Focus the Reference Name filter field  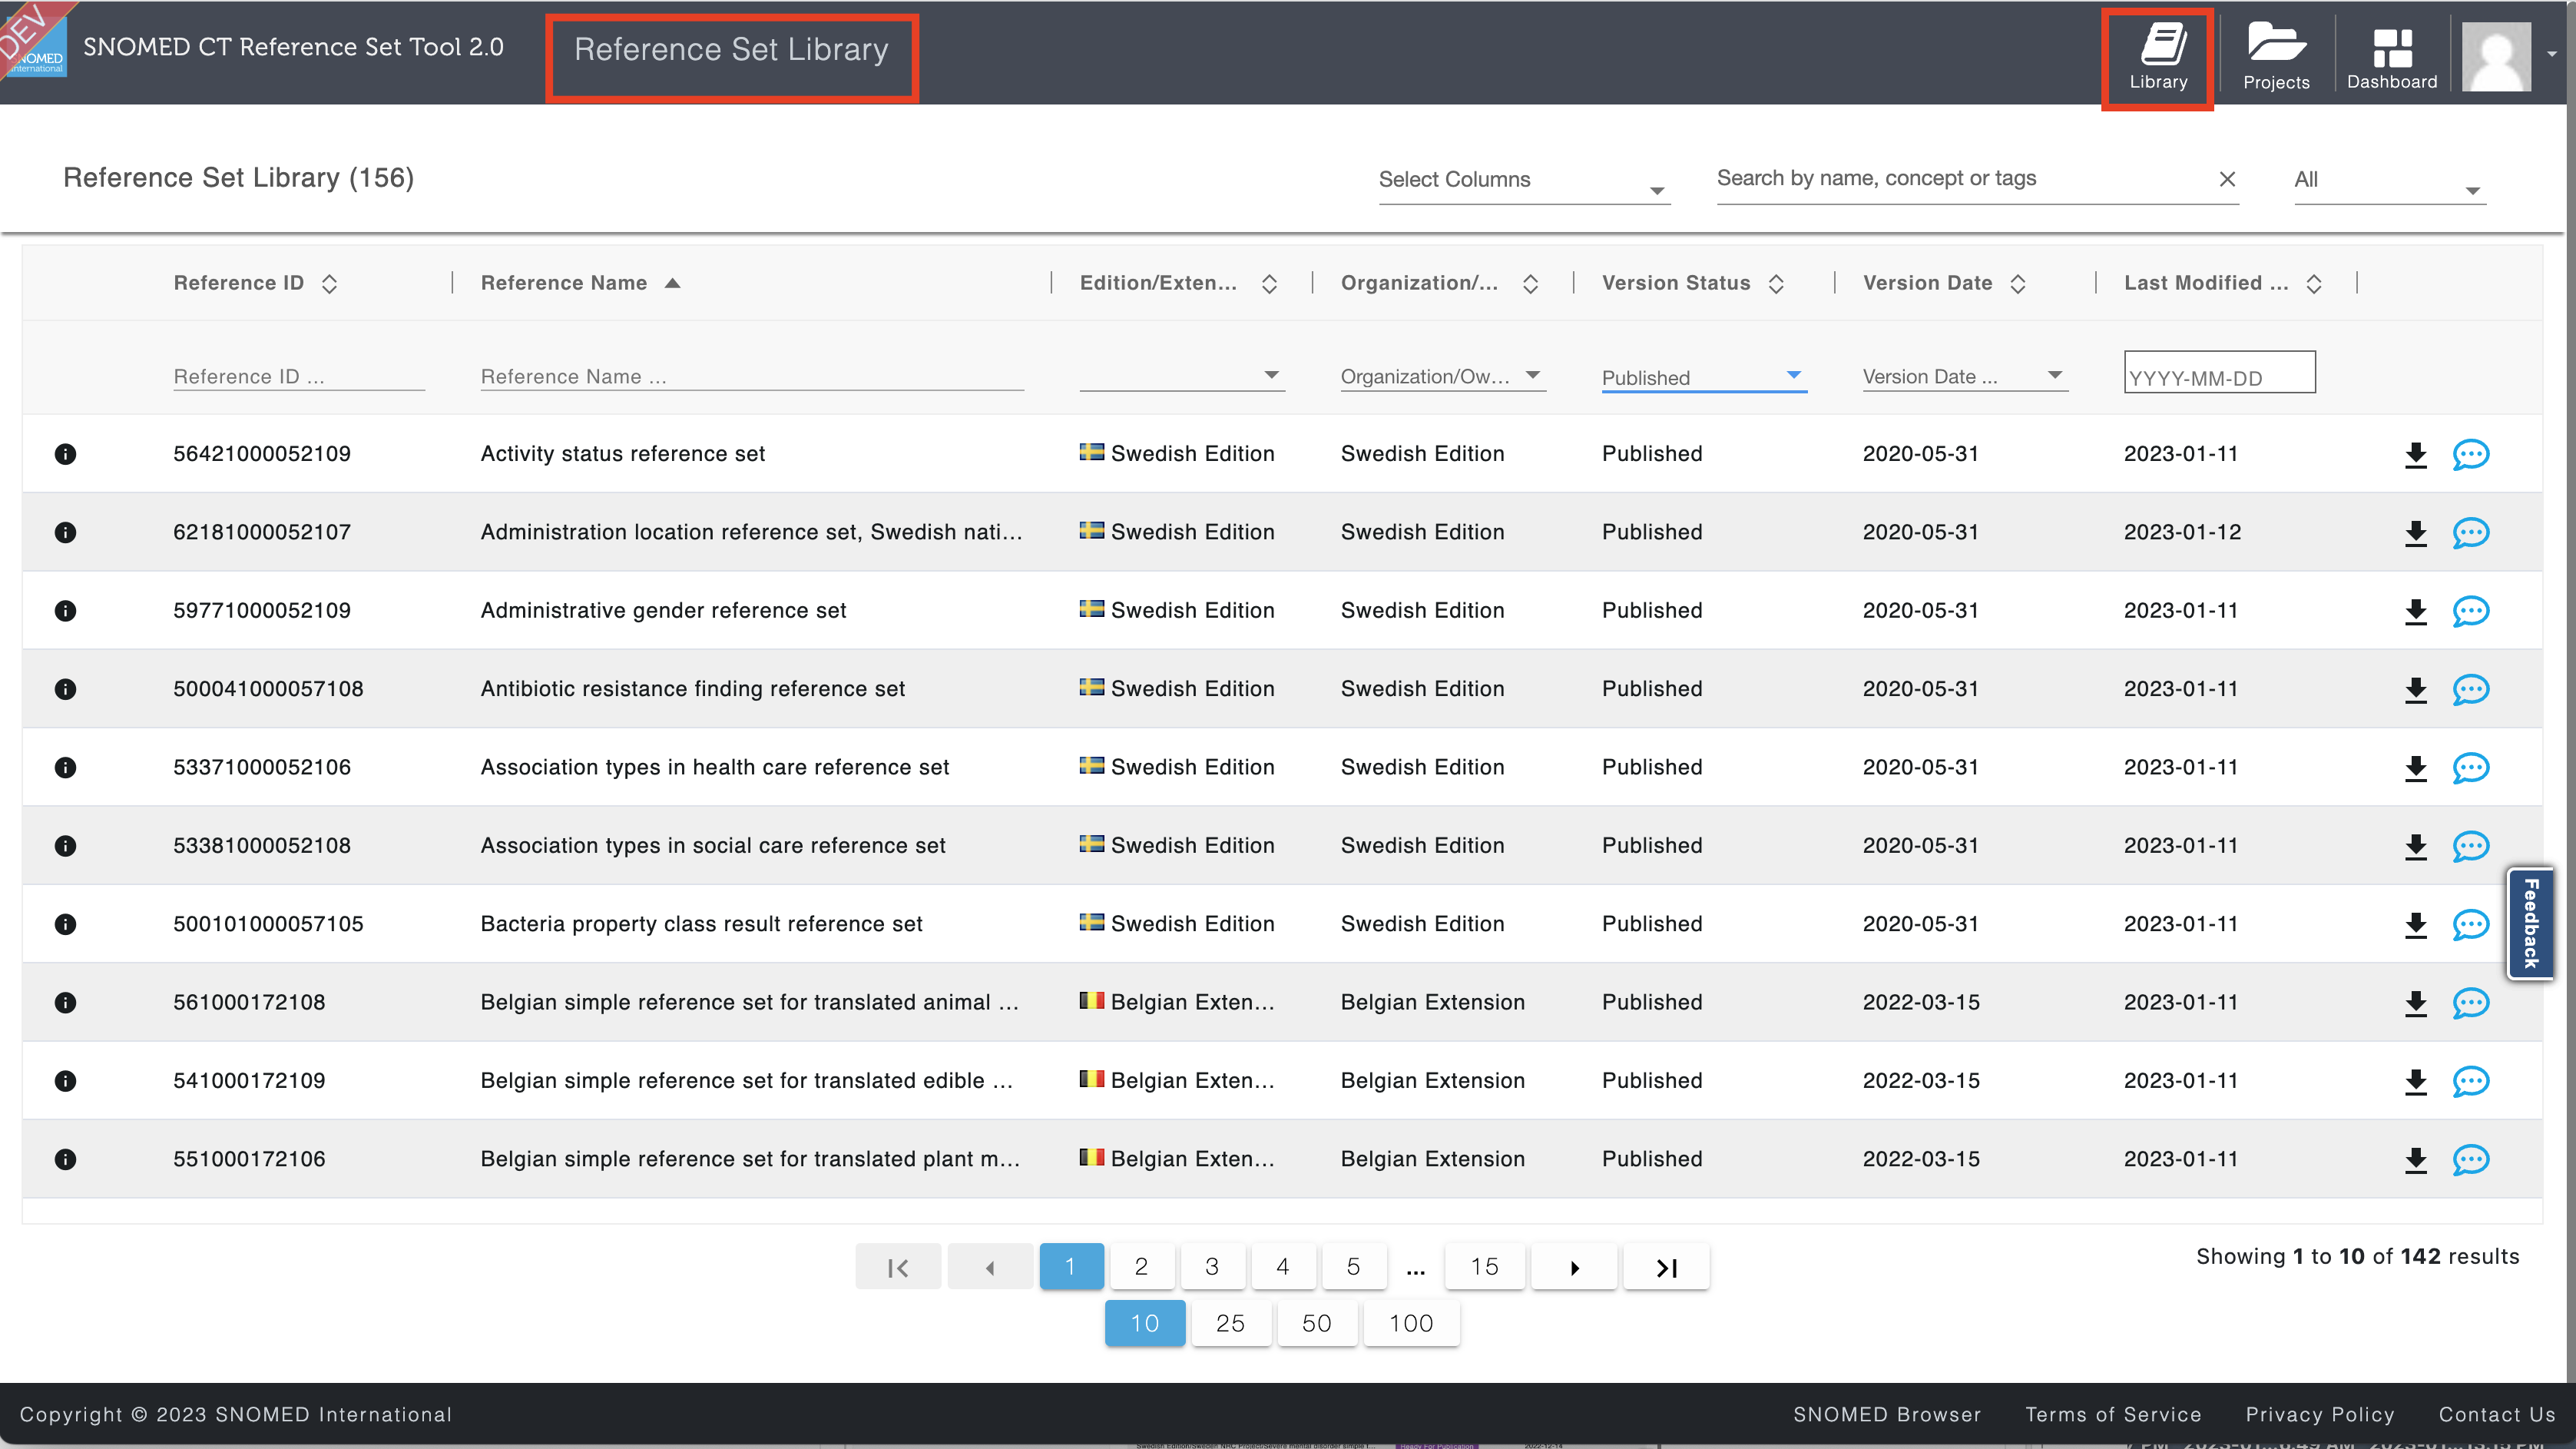(x=752, y=377)
